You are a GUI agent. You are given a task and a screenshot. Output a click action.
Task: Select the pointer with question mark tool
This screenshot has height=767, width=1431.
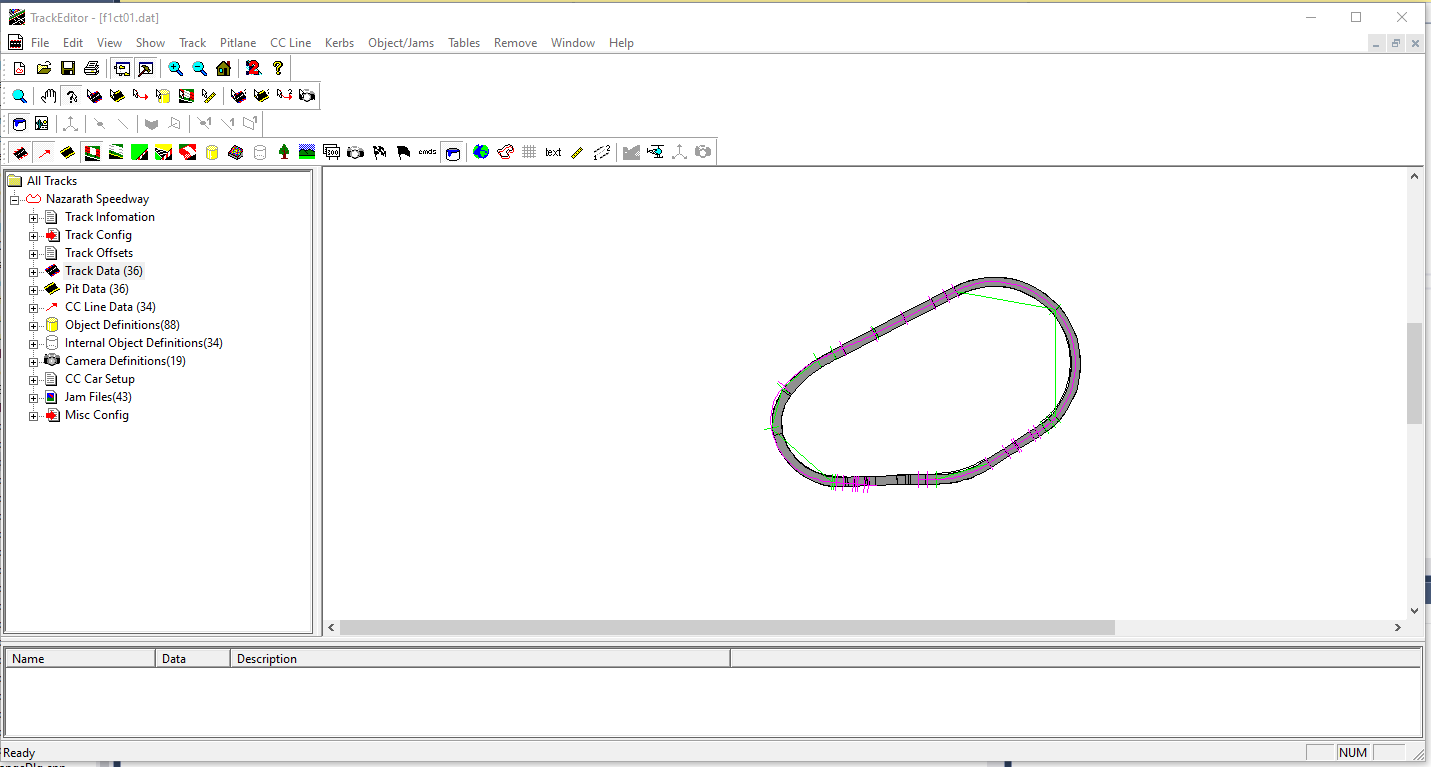[72, 96]
